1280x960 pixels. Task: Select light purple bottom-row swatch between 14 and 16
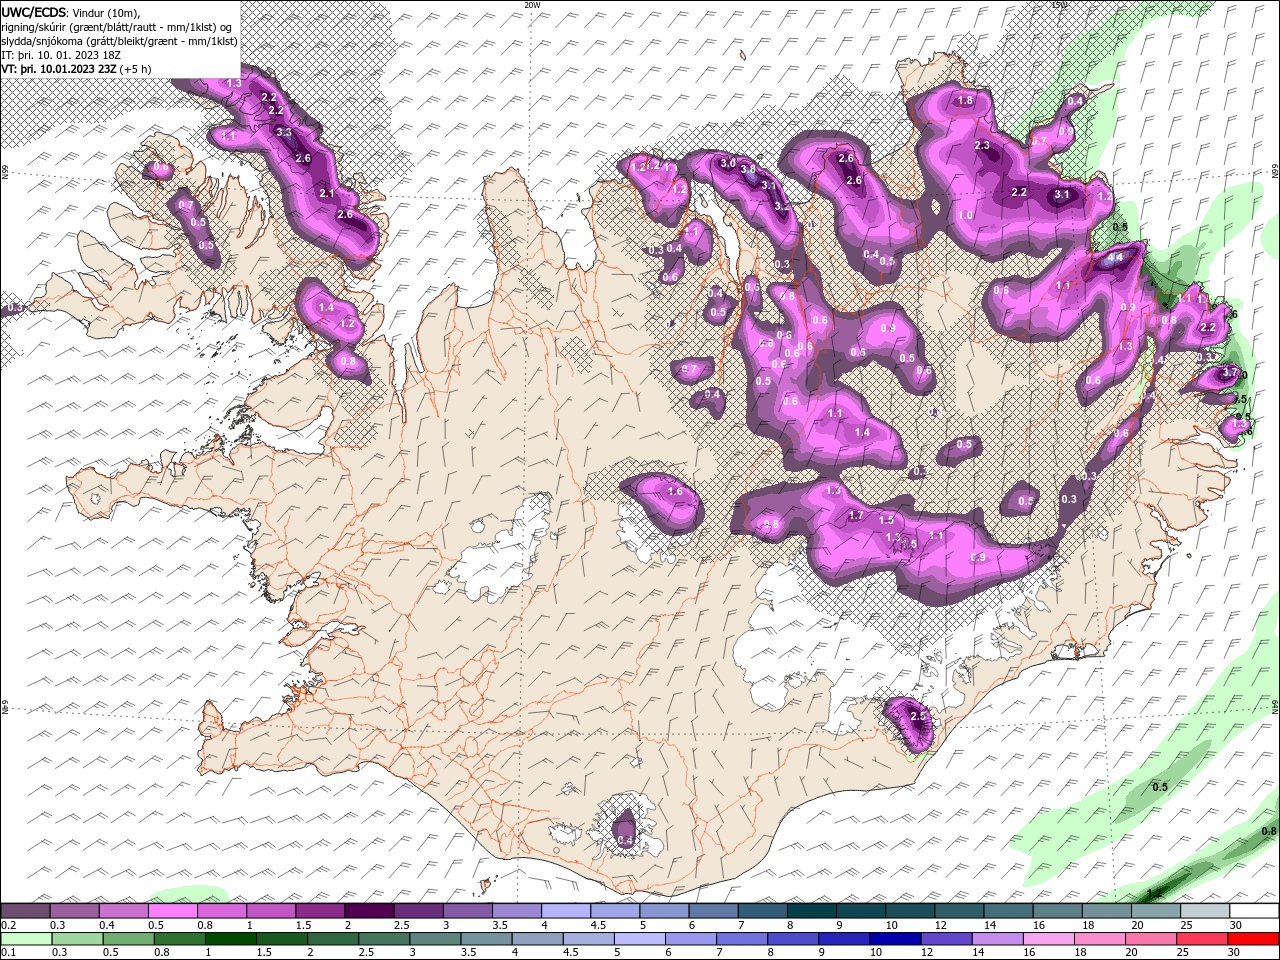point(997,939)
